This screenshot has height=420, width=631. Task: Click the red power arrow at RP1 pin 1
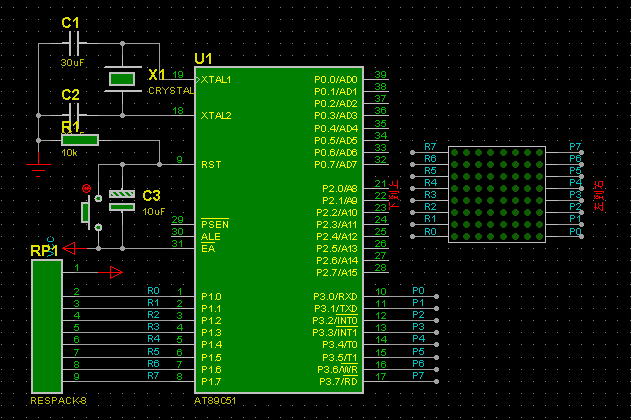[115, 270]
